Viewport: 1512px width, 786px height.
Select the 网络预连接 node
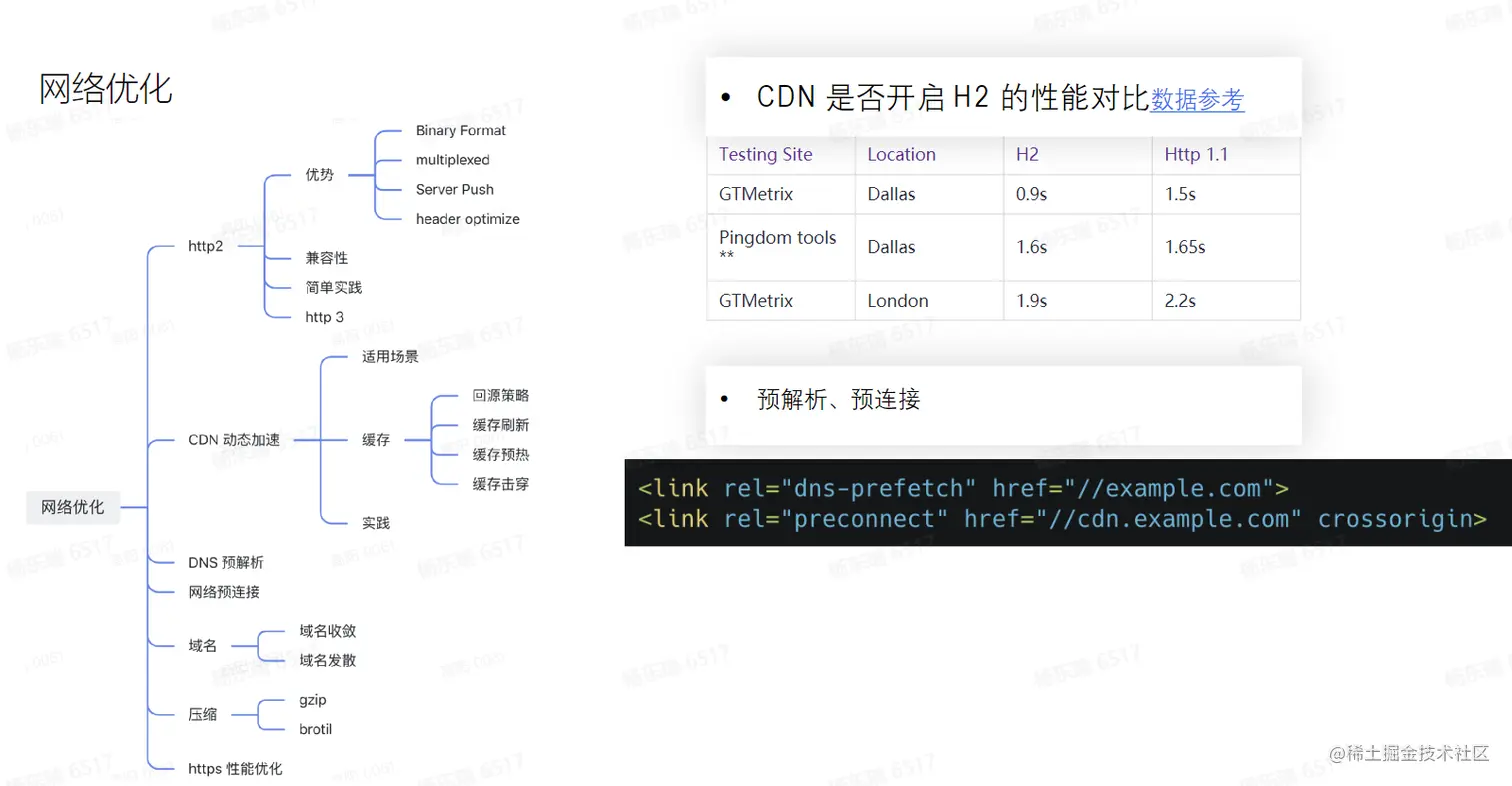coord(224,592)
